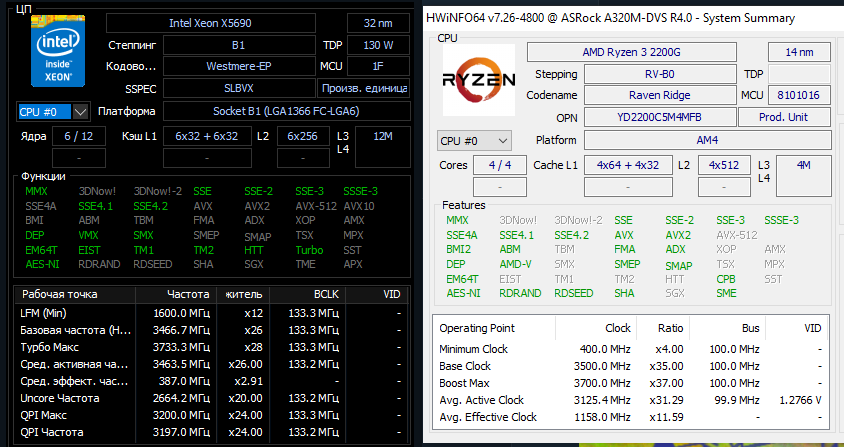Click the 12M L3 cache value
The image size is (844, 447).
point(383,147)
